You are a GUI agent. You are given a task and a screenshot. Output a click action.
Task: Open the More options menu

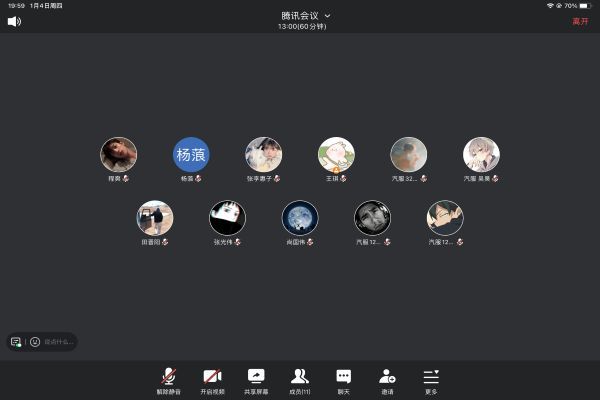pyautogui.click(x=431, y=378)
